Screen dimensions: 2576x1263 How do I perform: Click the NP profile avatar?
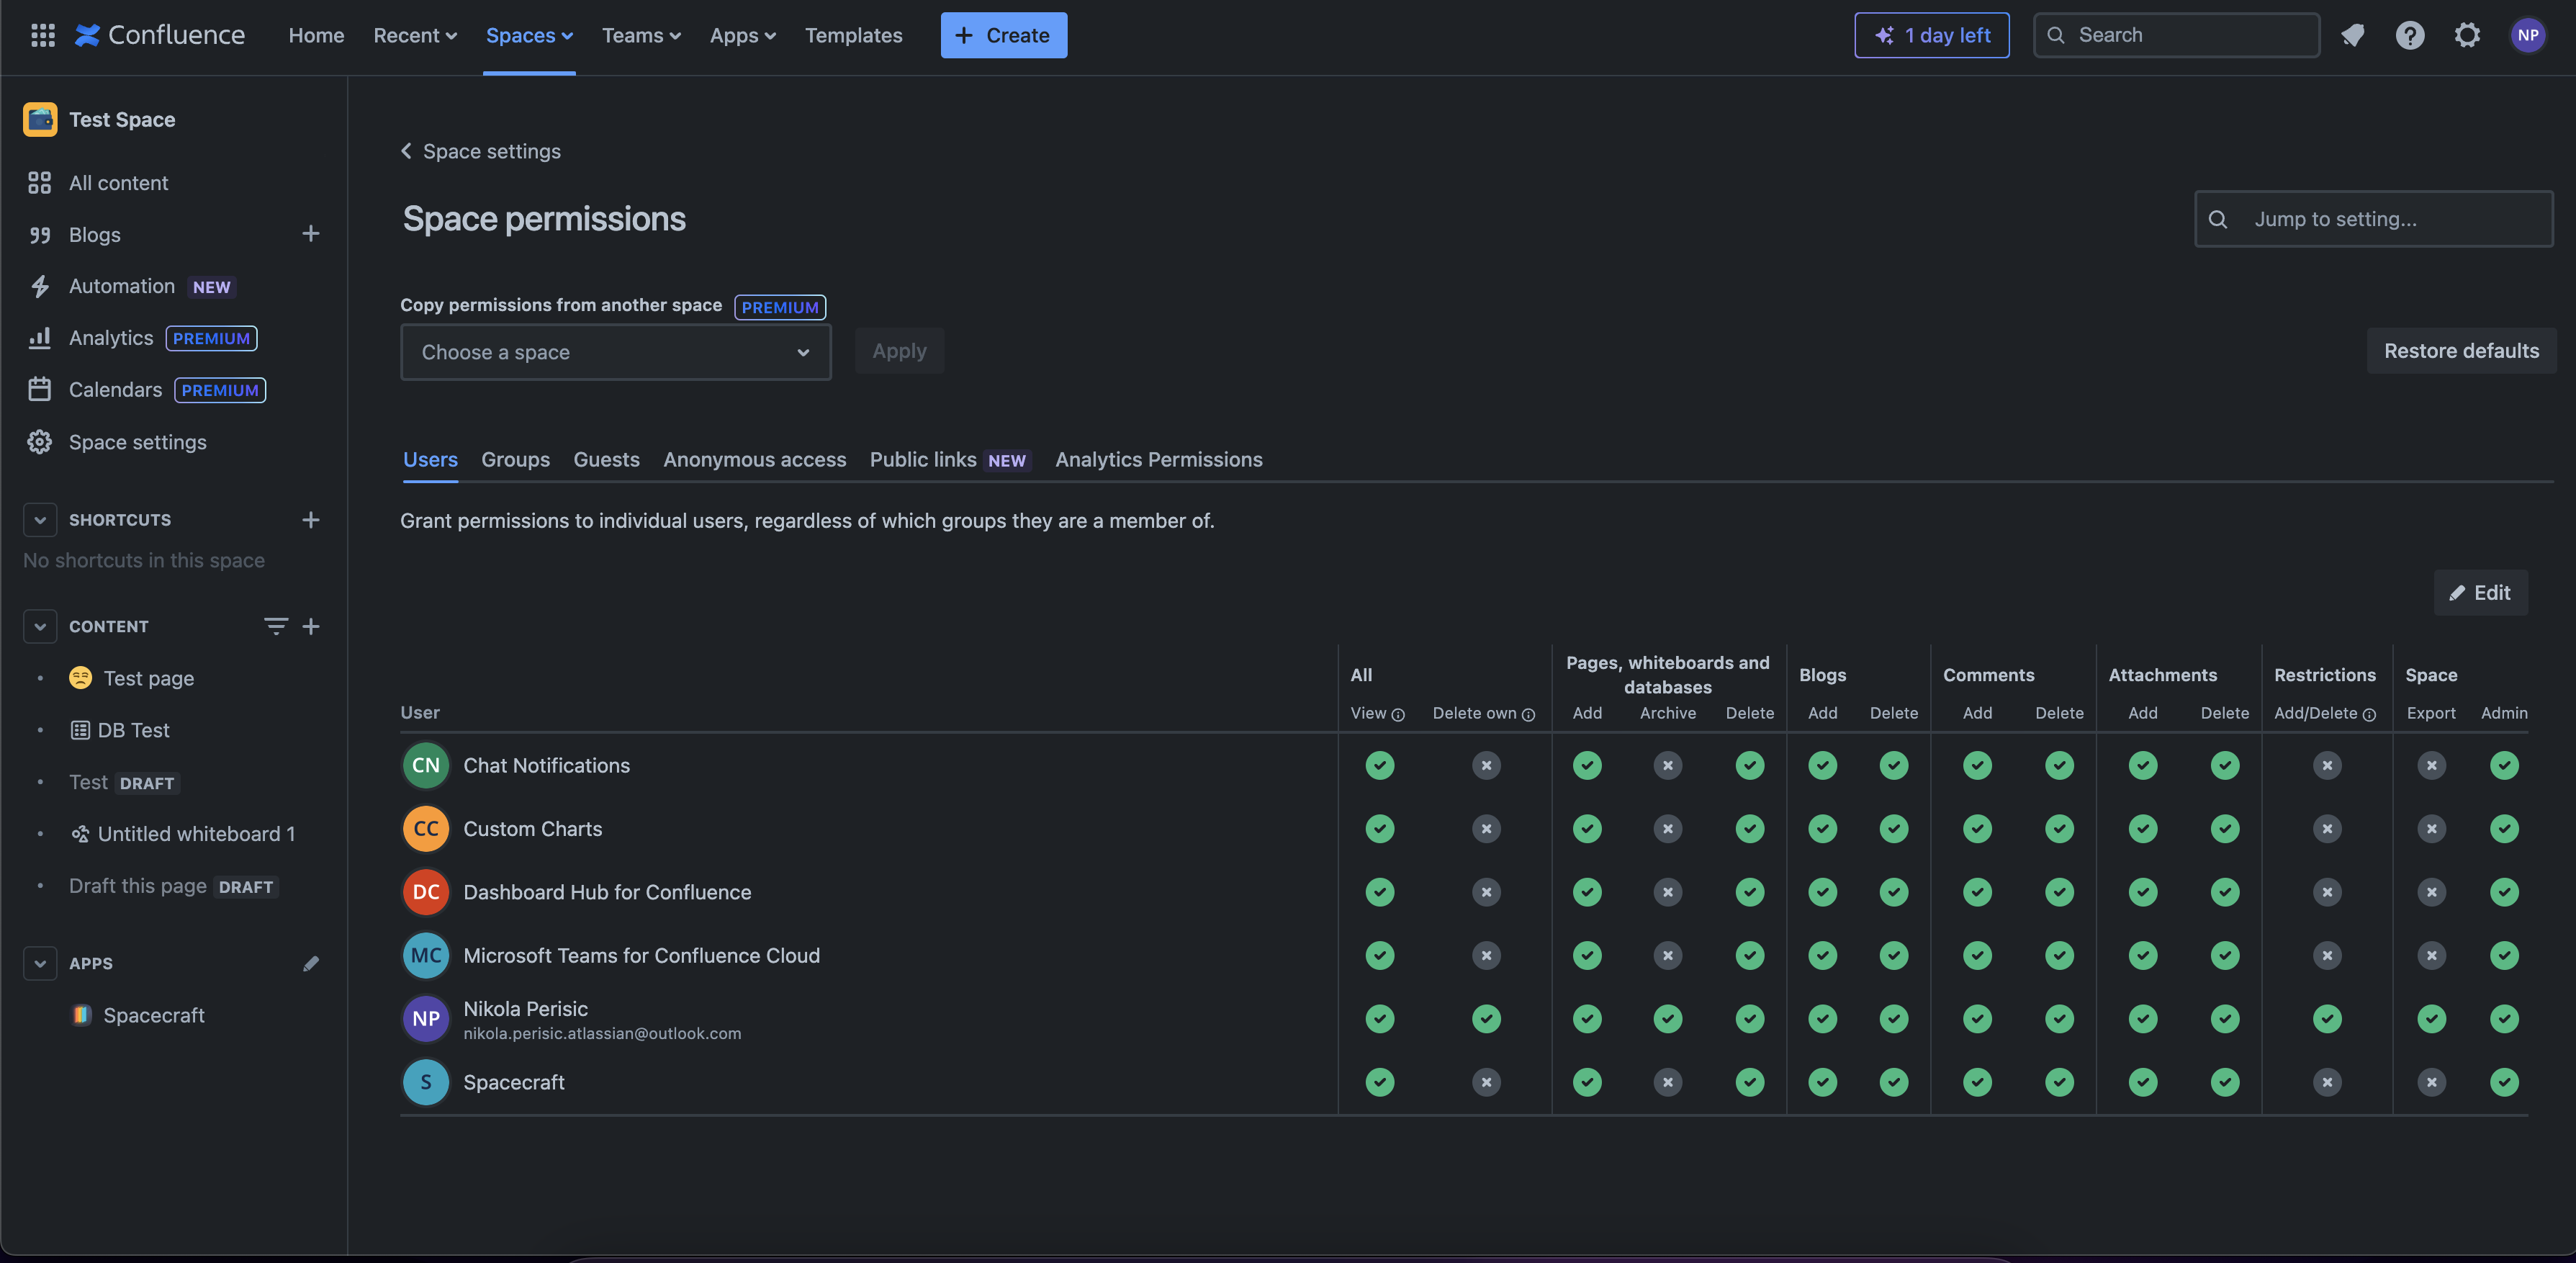tap(2528, 35)
